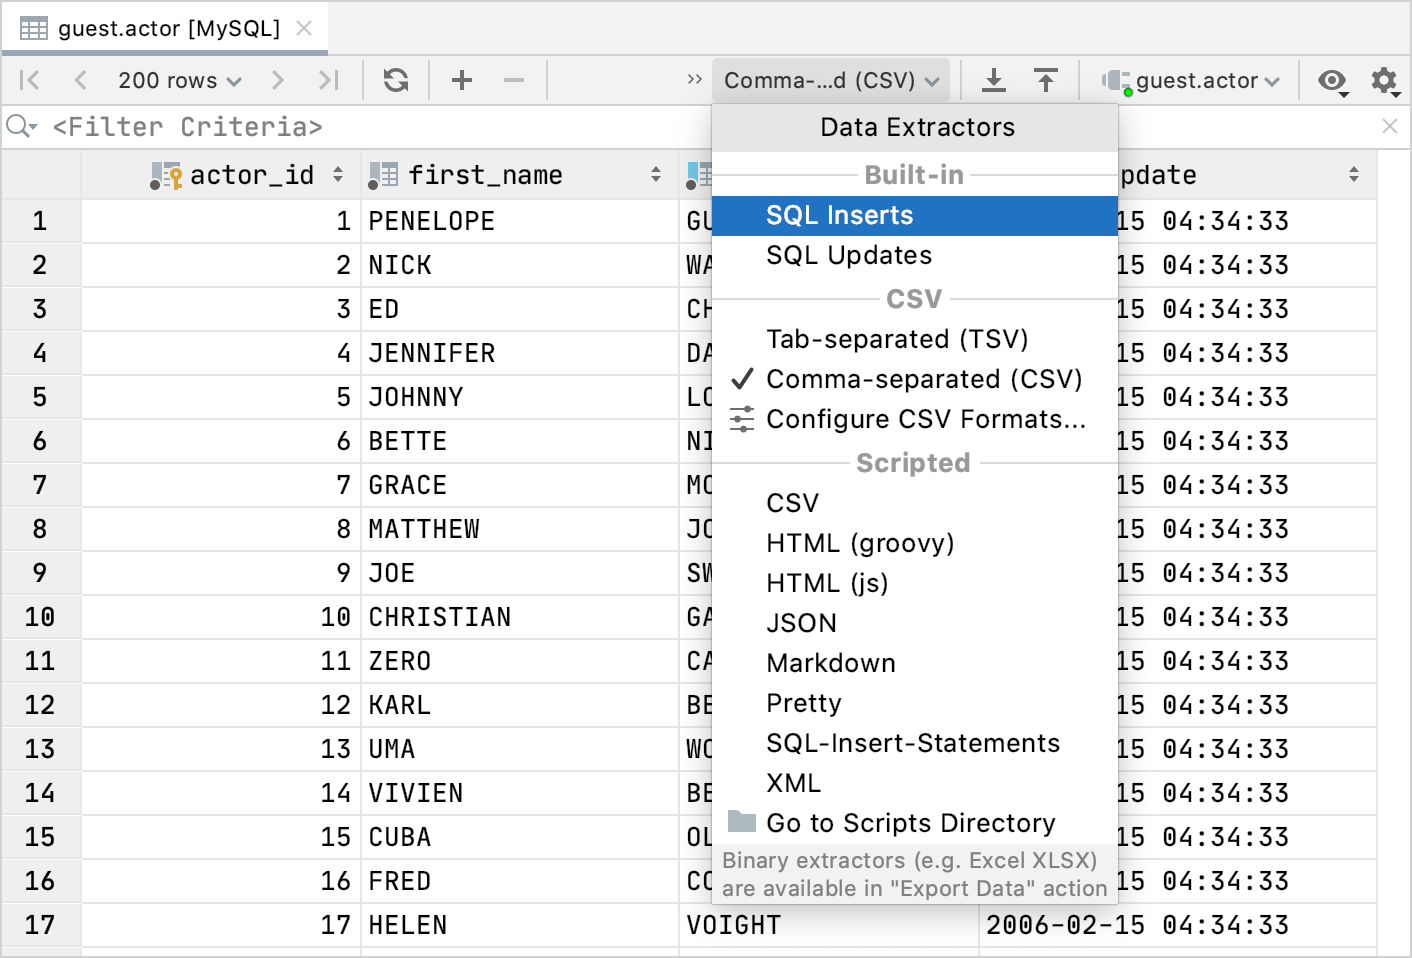Go to next page of rows
The image size is (1412, 958).
pyautogui.click(x=278, y=80)
